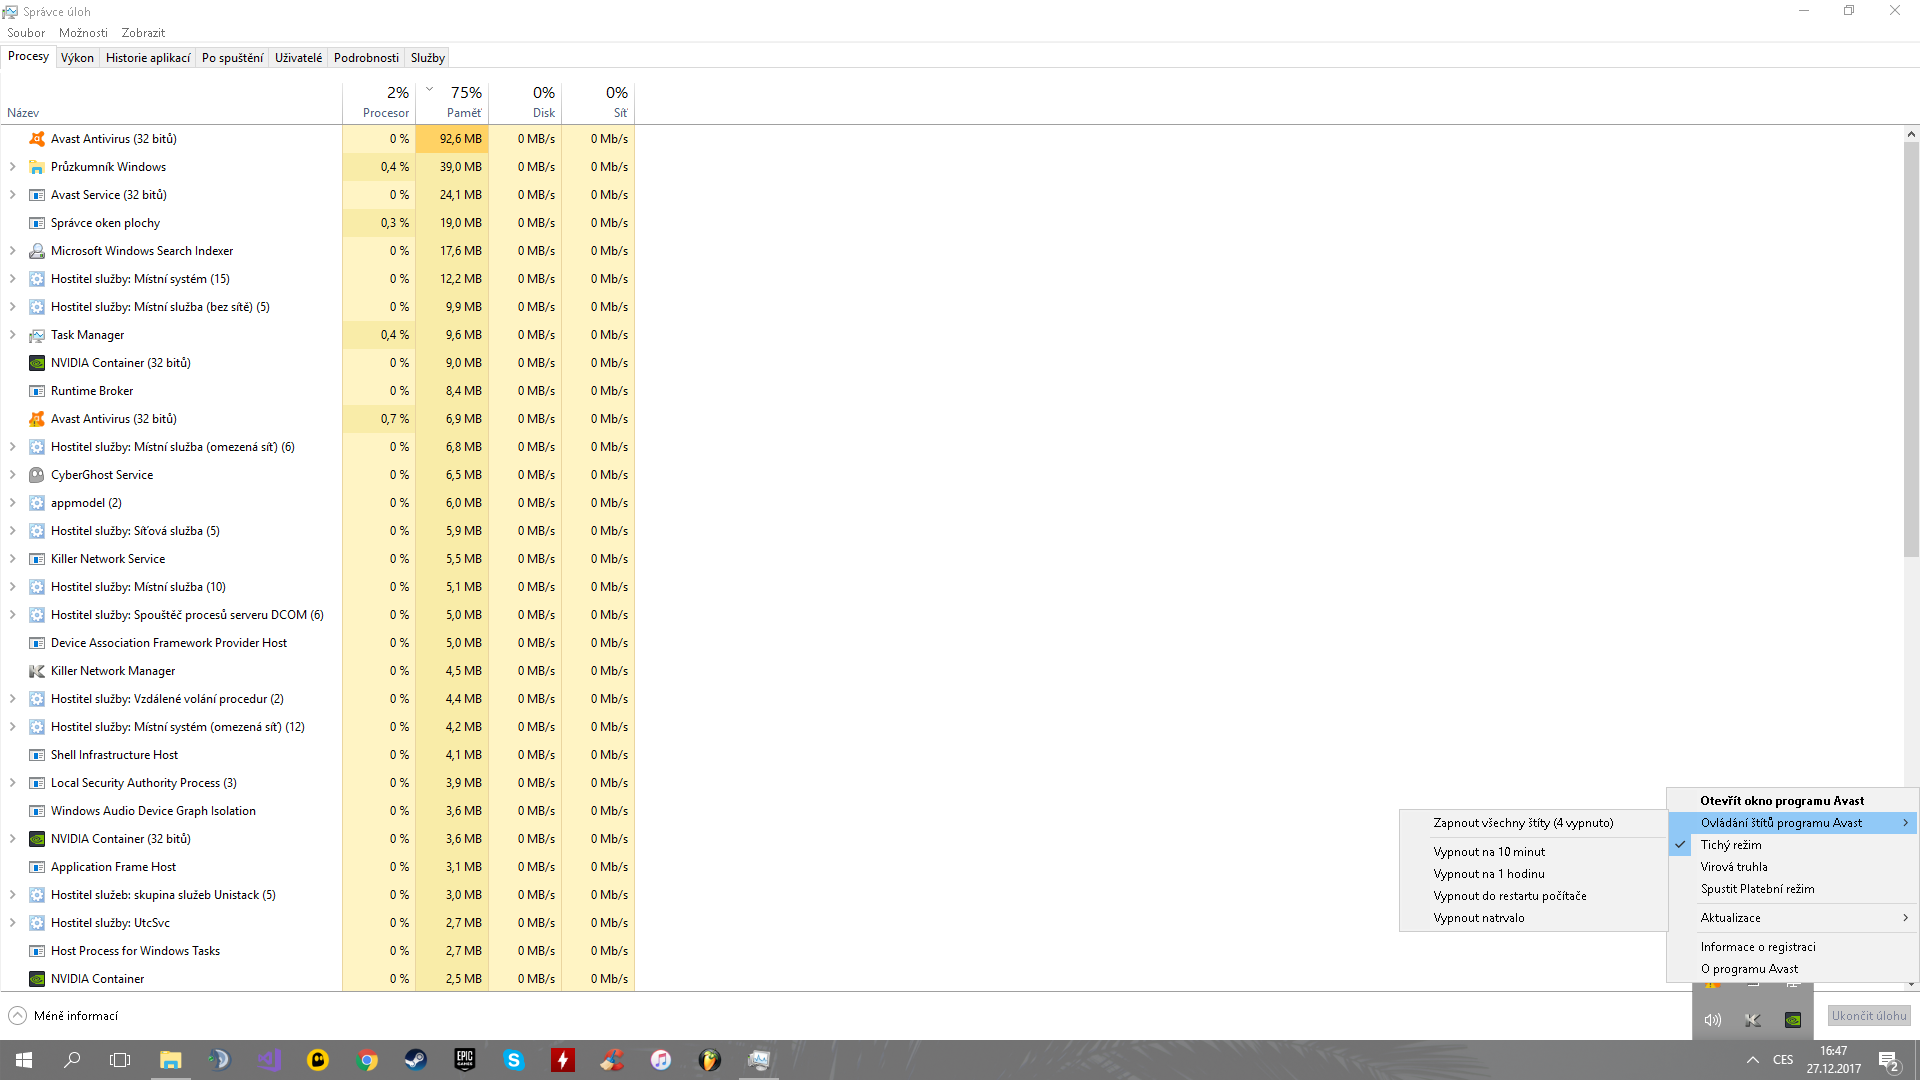Open O programu Avast
Viewport: 1920px width, 1080px height.
[x=1793, y=969]
